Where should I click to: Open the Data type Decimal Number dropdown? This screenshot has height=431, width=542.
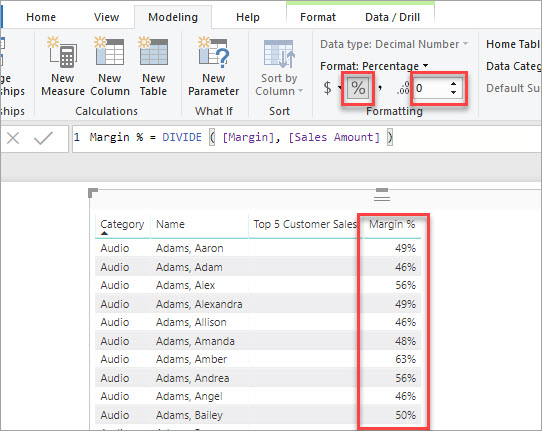tap(394, 44)
